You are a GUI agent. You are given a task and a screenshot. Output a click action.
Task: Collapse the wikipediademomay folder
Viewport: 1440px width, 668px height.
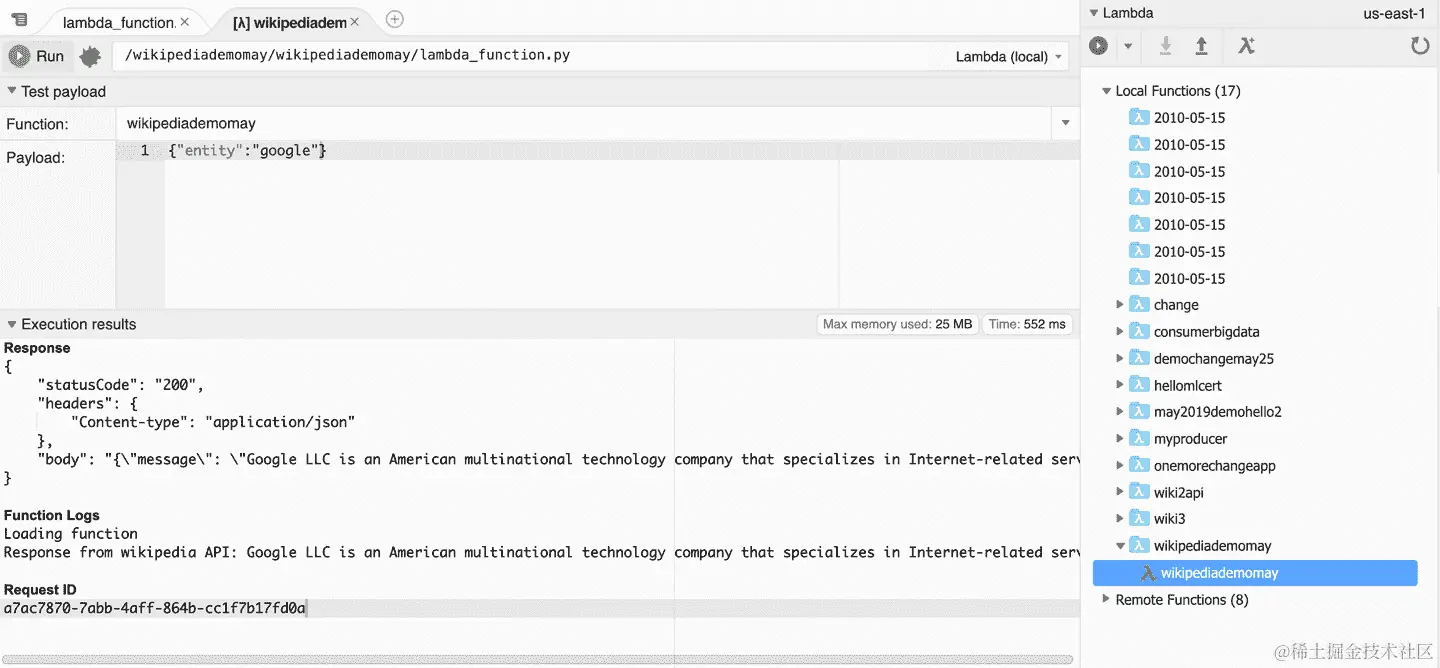(x=1120, y=546)
